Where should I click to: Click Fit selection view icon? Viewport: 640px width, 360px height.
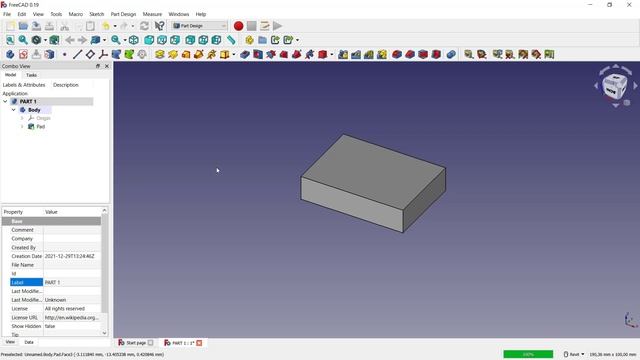tap(23, 40)
